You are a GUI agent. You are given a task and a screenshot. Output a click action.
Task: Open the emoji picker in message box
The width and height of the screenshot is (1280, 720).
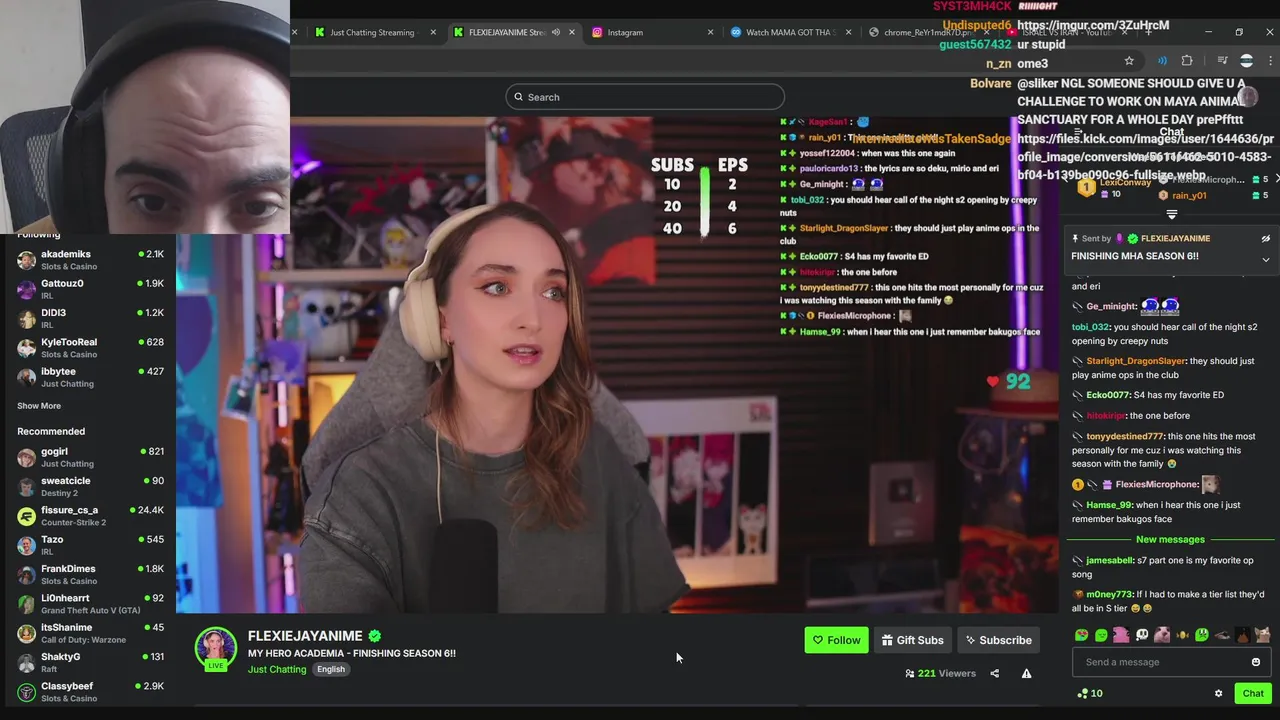tap(1256, 662)
